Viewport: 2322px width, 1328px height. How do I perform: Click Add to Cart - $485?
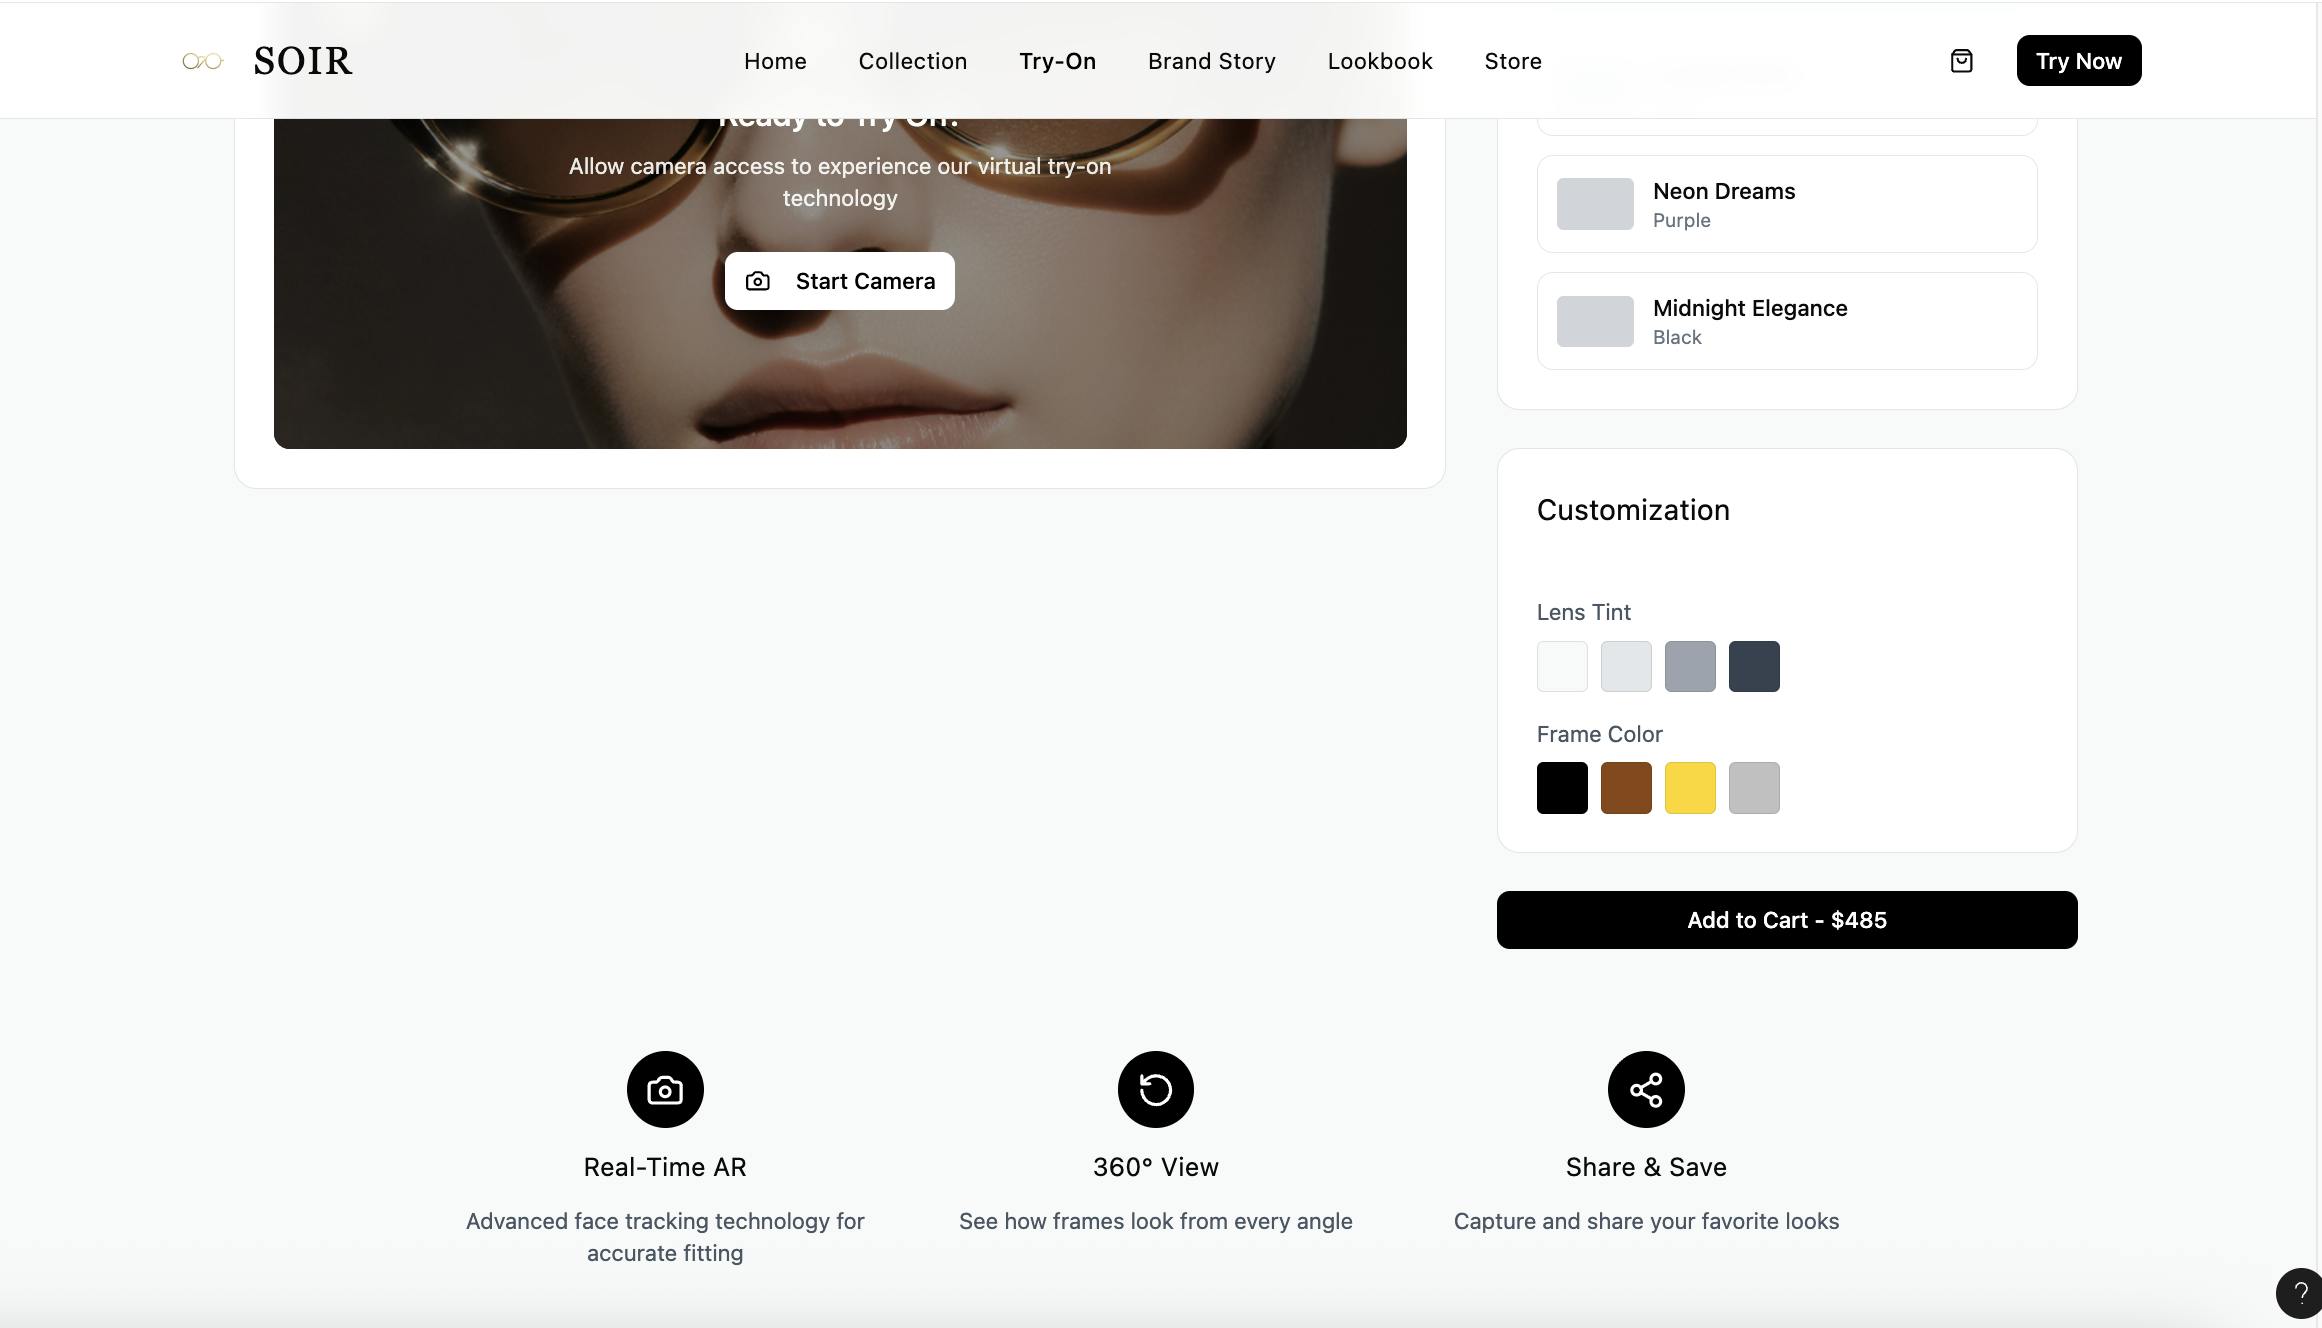[1786, 920]
